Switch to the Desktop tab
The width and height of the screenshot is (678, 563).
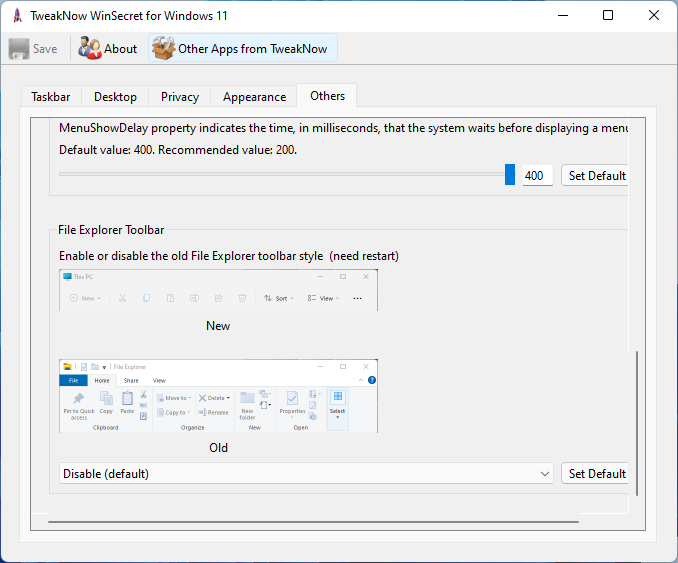tap(115, 97)
